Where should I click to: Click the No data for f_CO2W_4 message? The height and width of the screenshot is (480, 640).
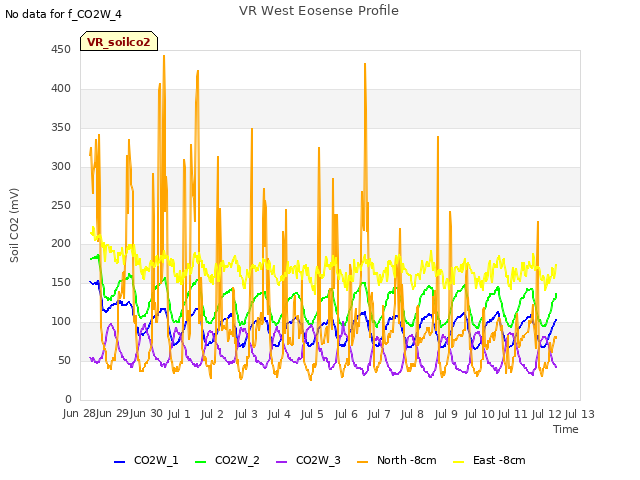63,14
